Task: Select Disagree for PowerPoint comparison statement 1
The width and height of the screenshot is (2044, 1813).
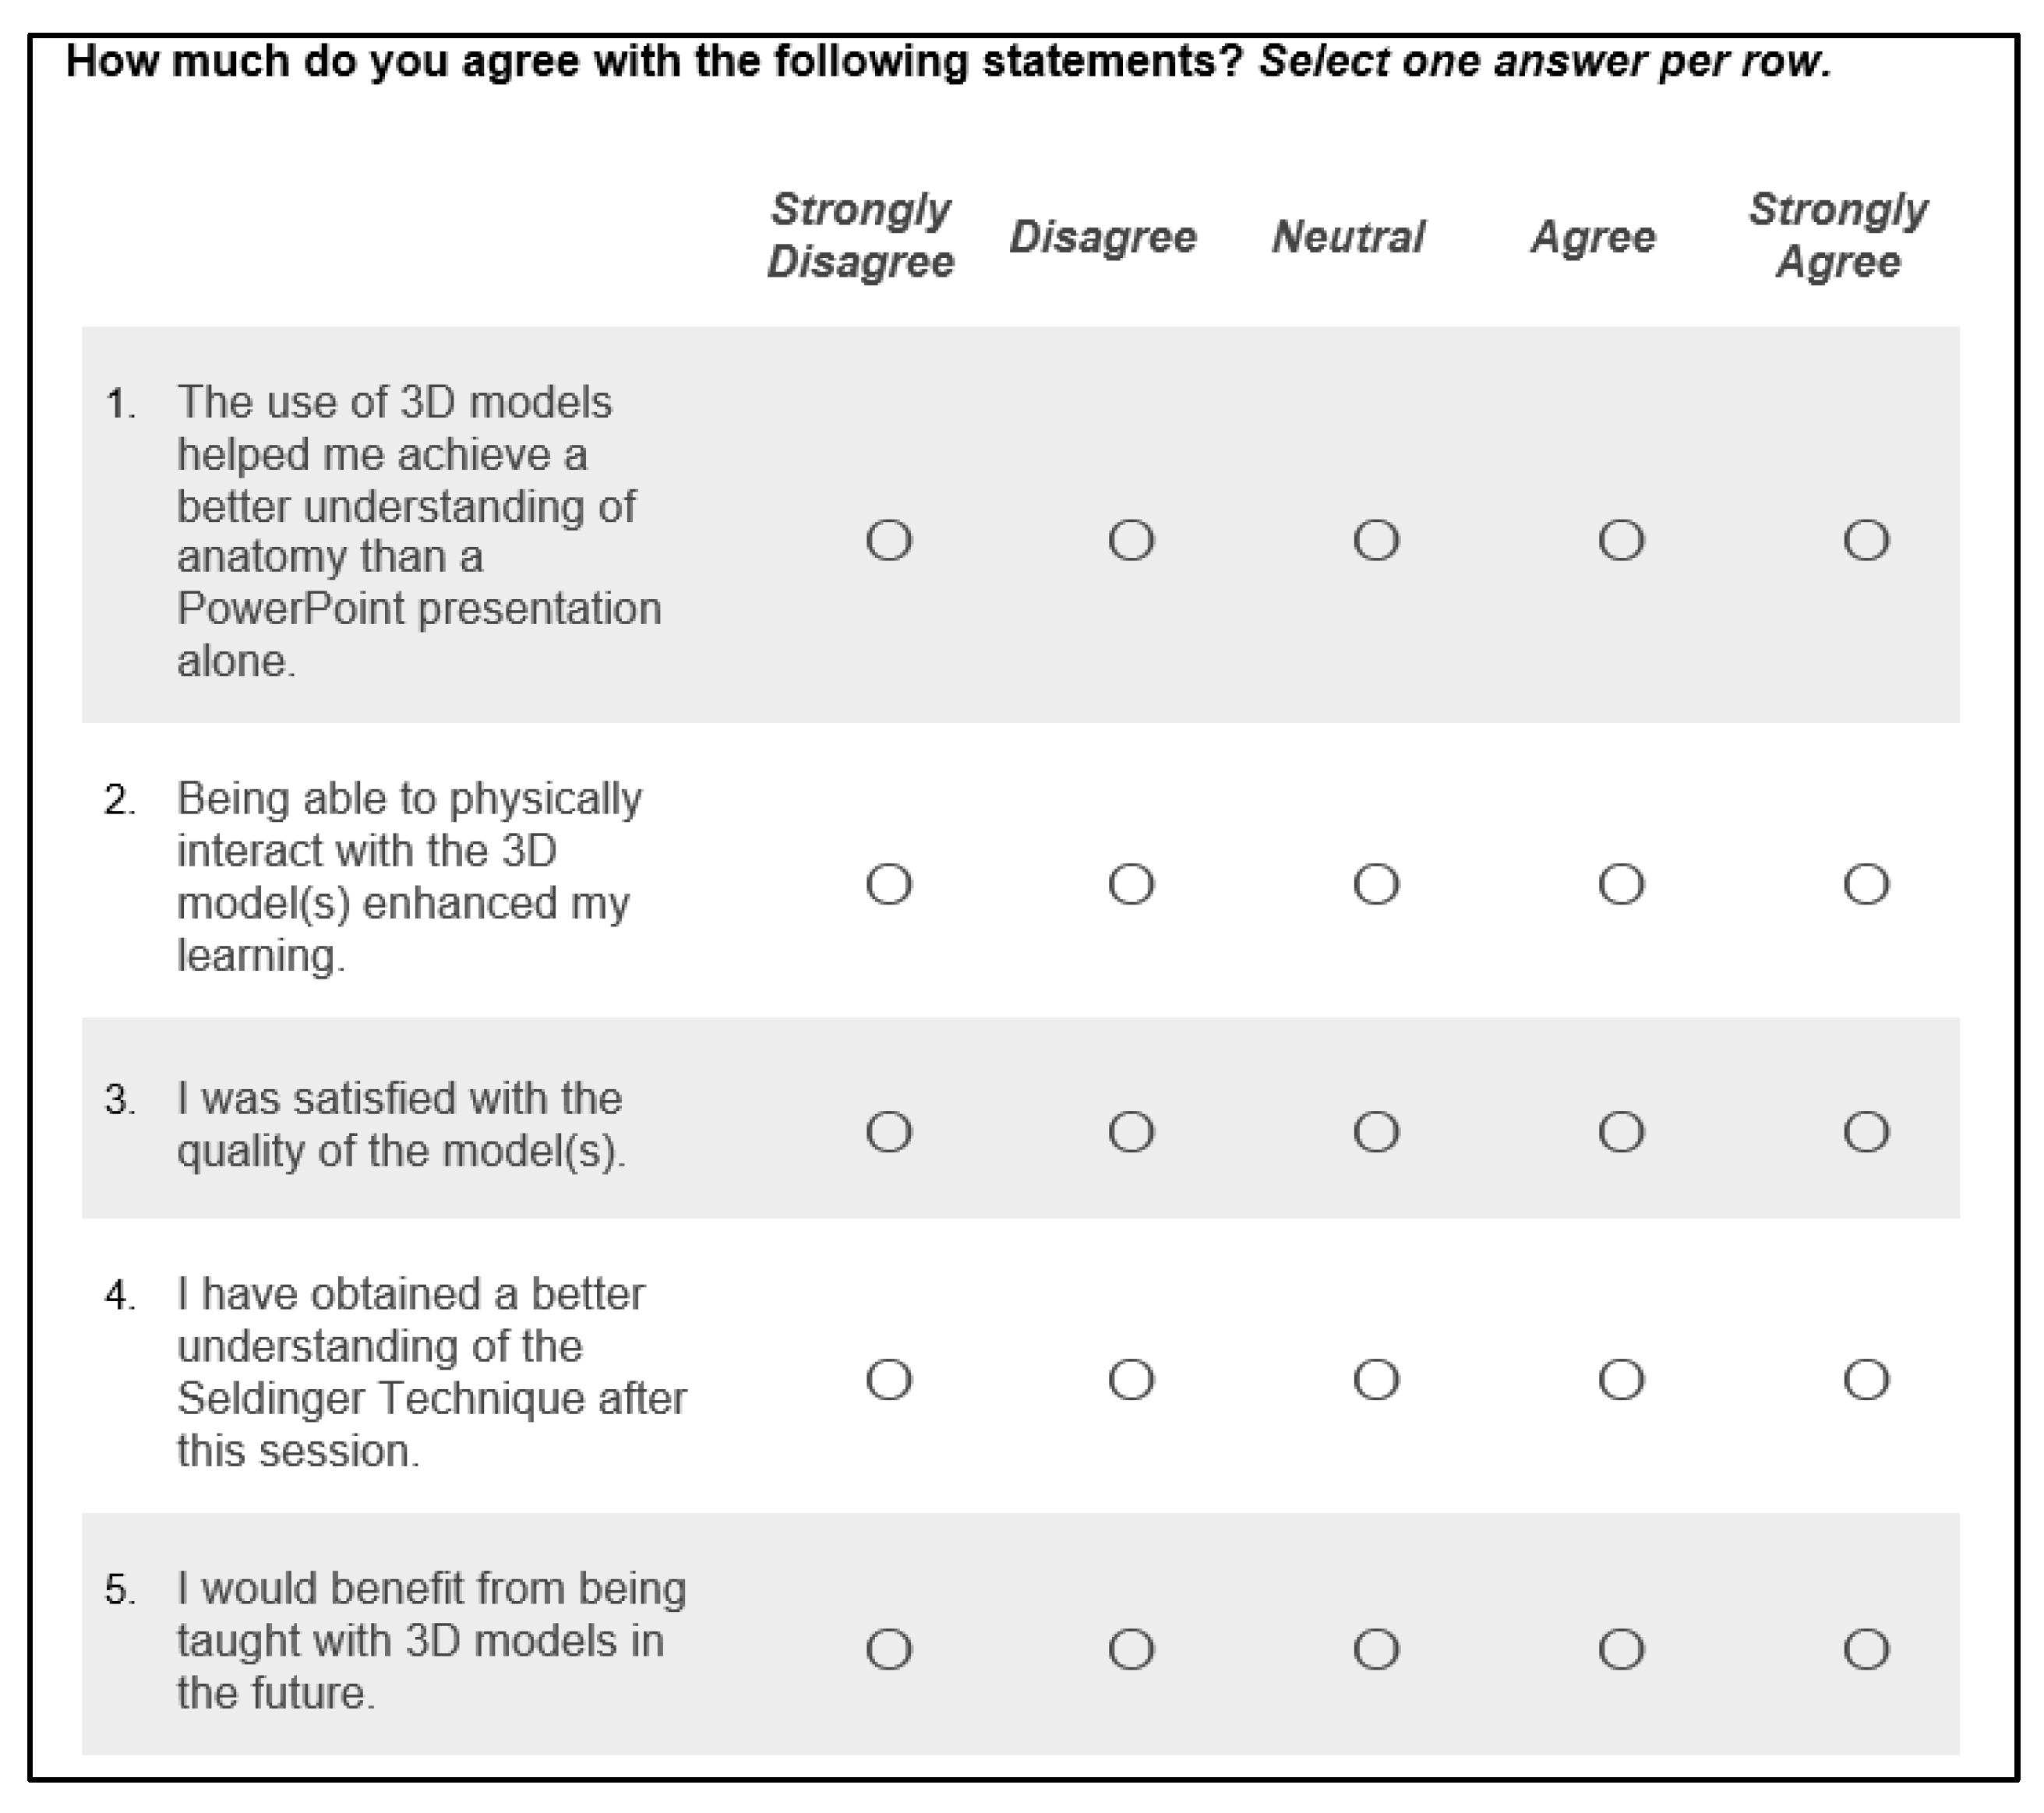Action: [1131, 540]
